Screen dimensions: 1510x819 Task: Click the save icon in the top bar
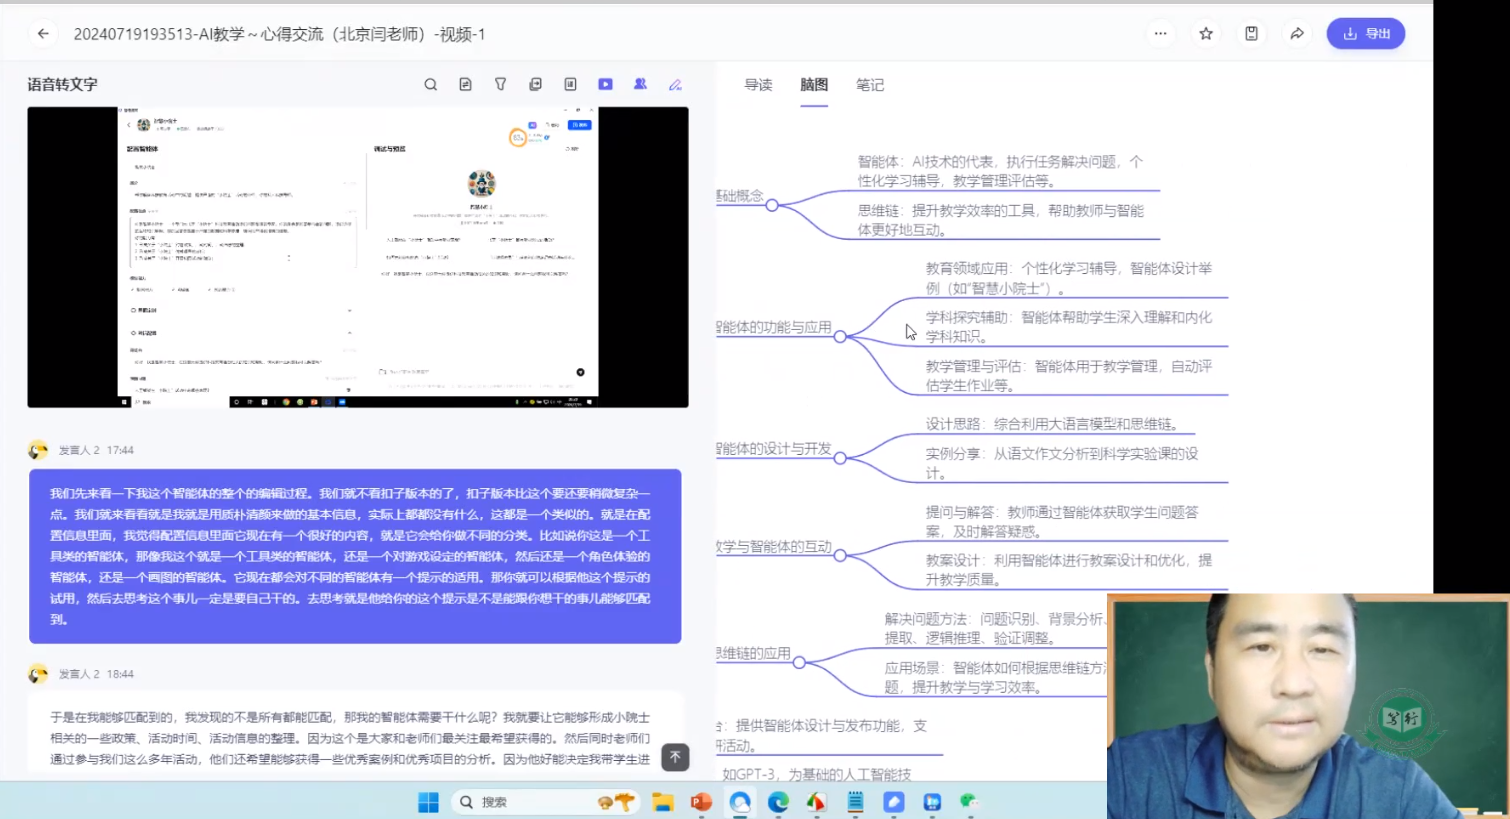[1251, 34]
